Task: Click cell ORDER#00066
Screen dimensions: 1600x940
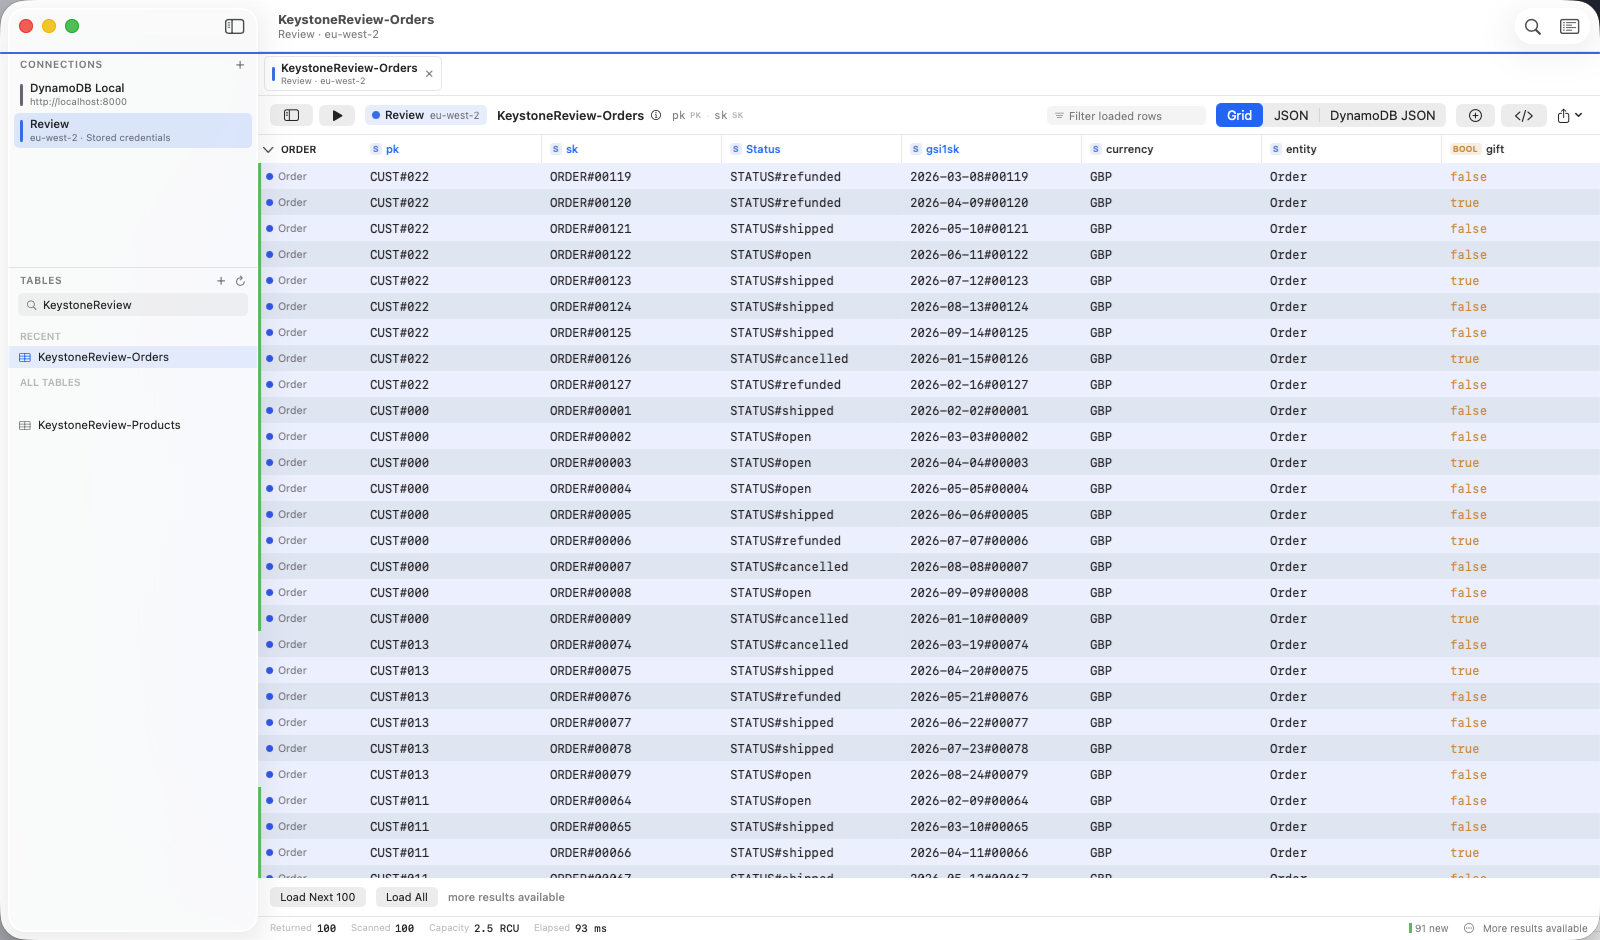Action: [590, 853]
